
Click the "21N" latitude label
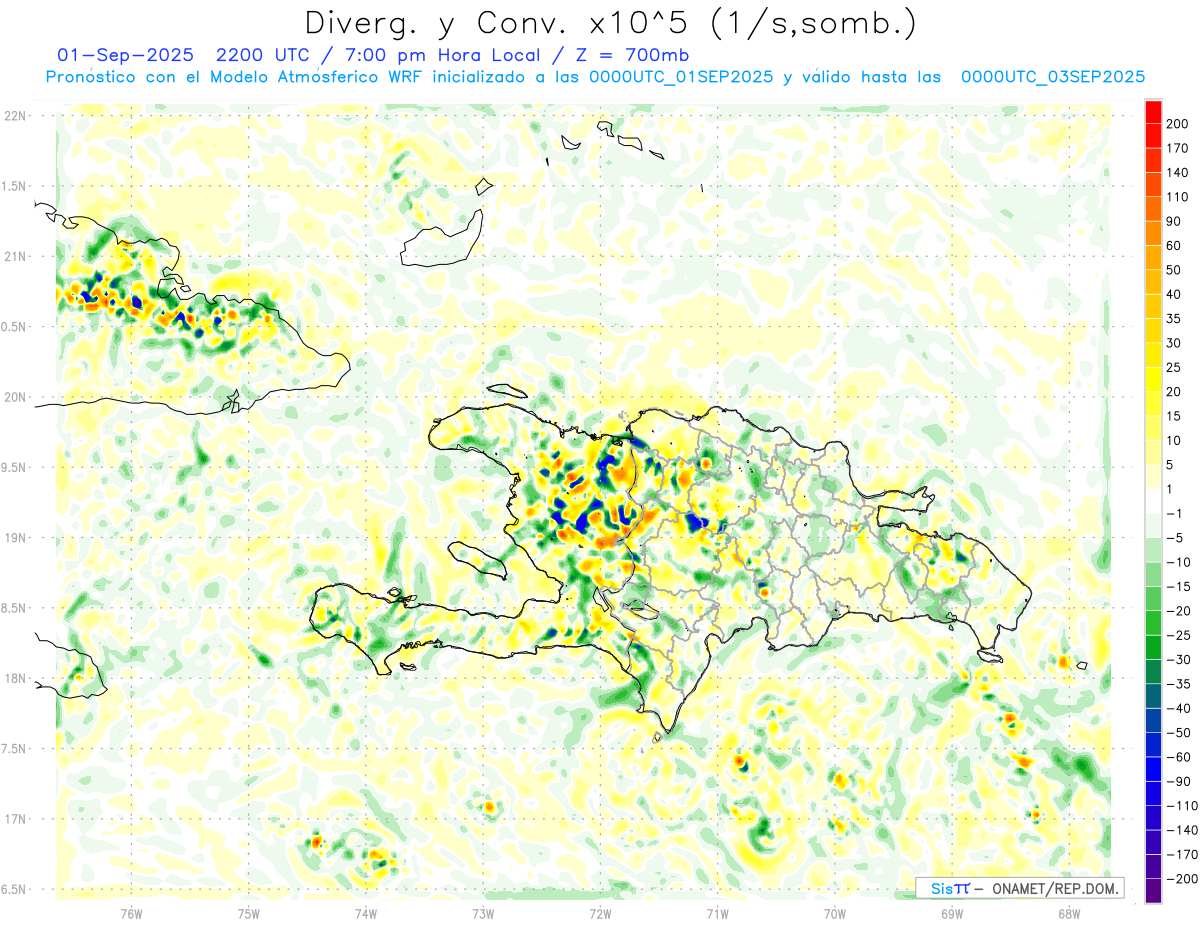pos(14,256)
